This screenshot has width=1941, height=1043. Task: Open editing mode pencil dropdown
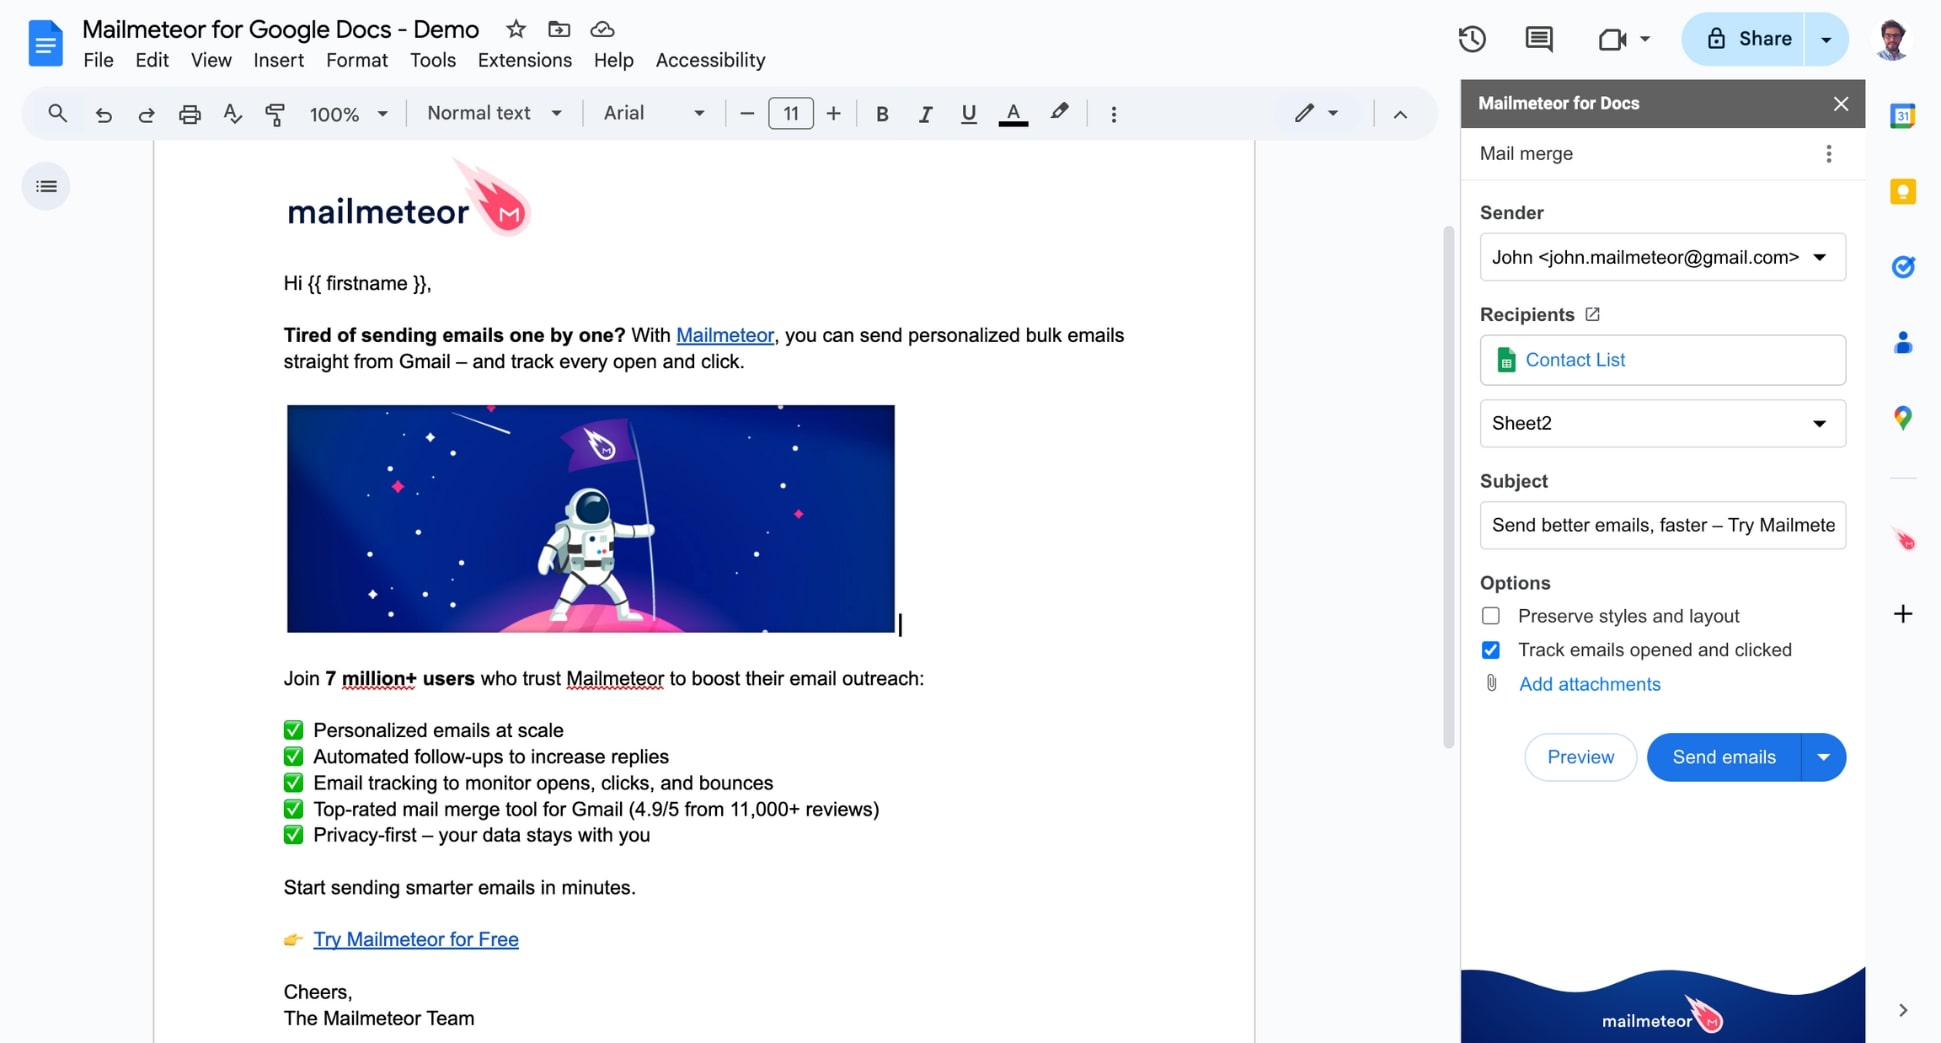click(1316, 113)
